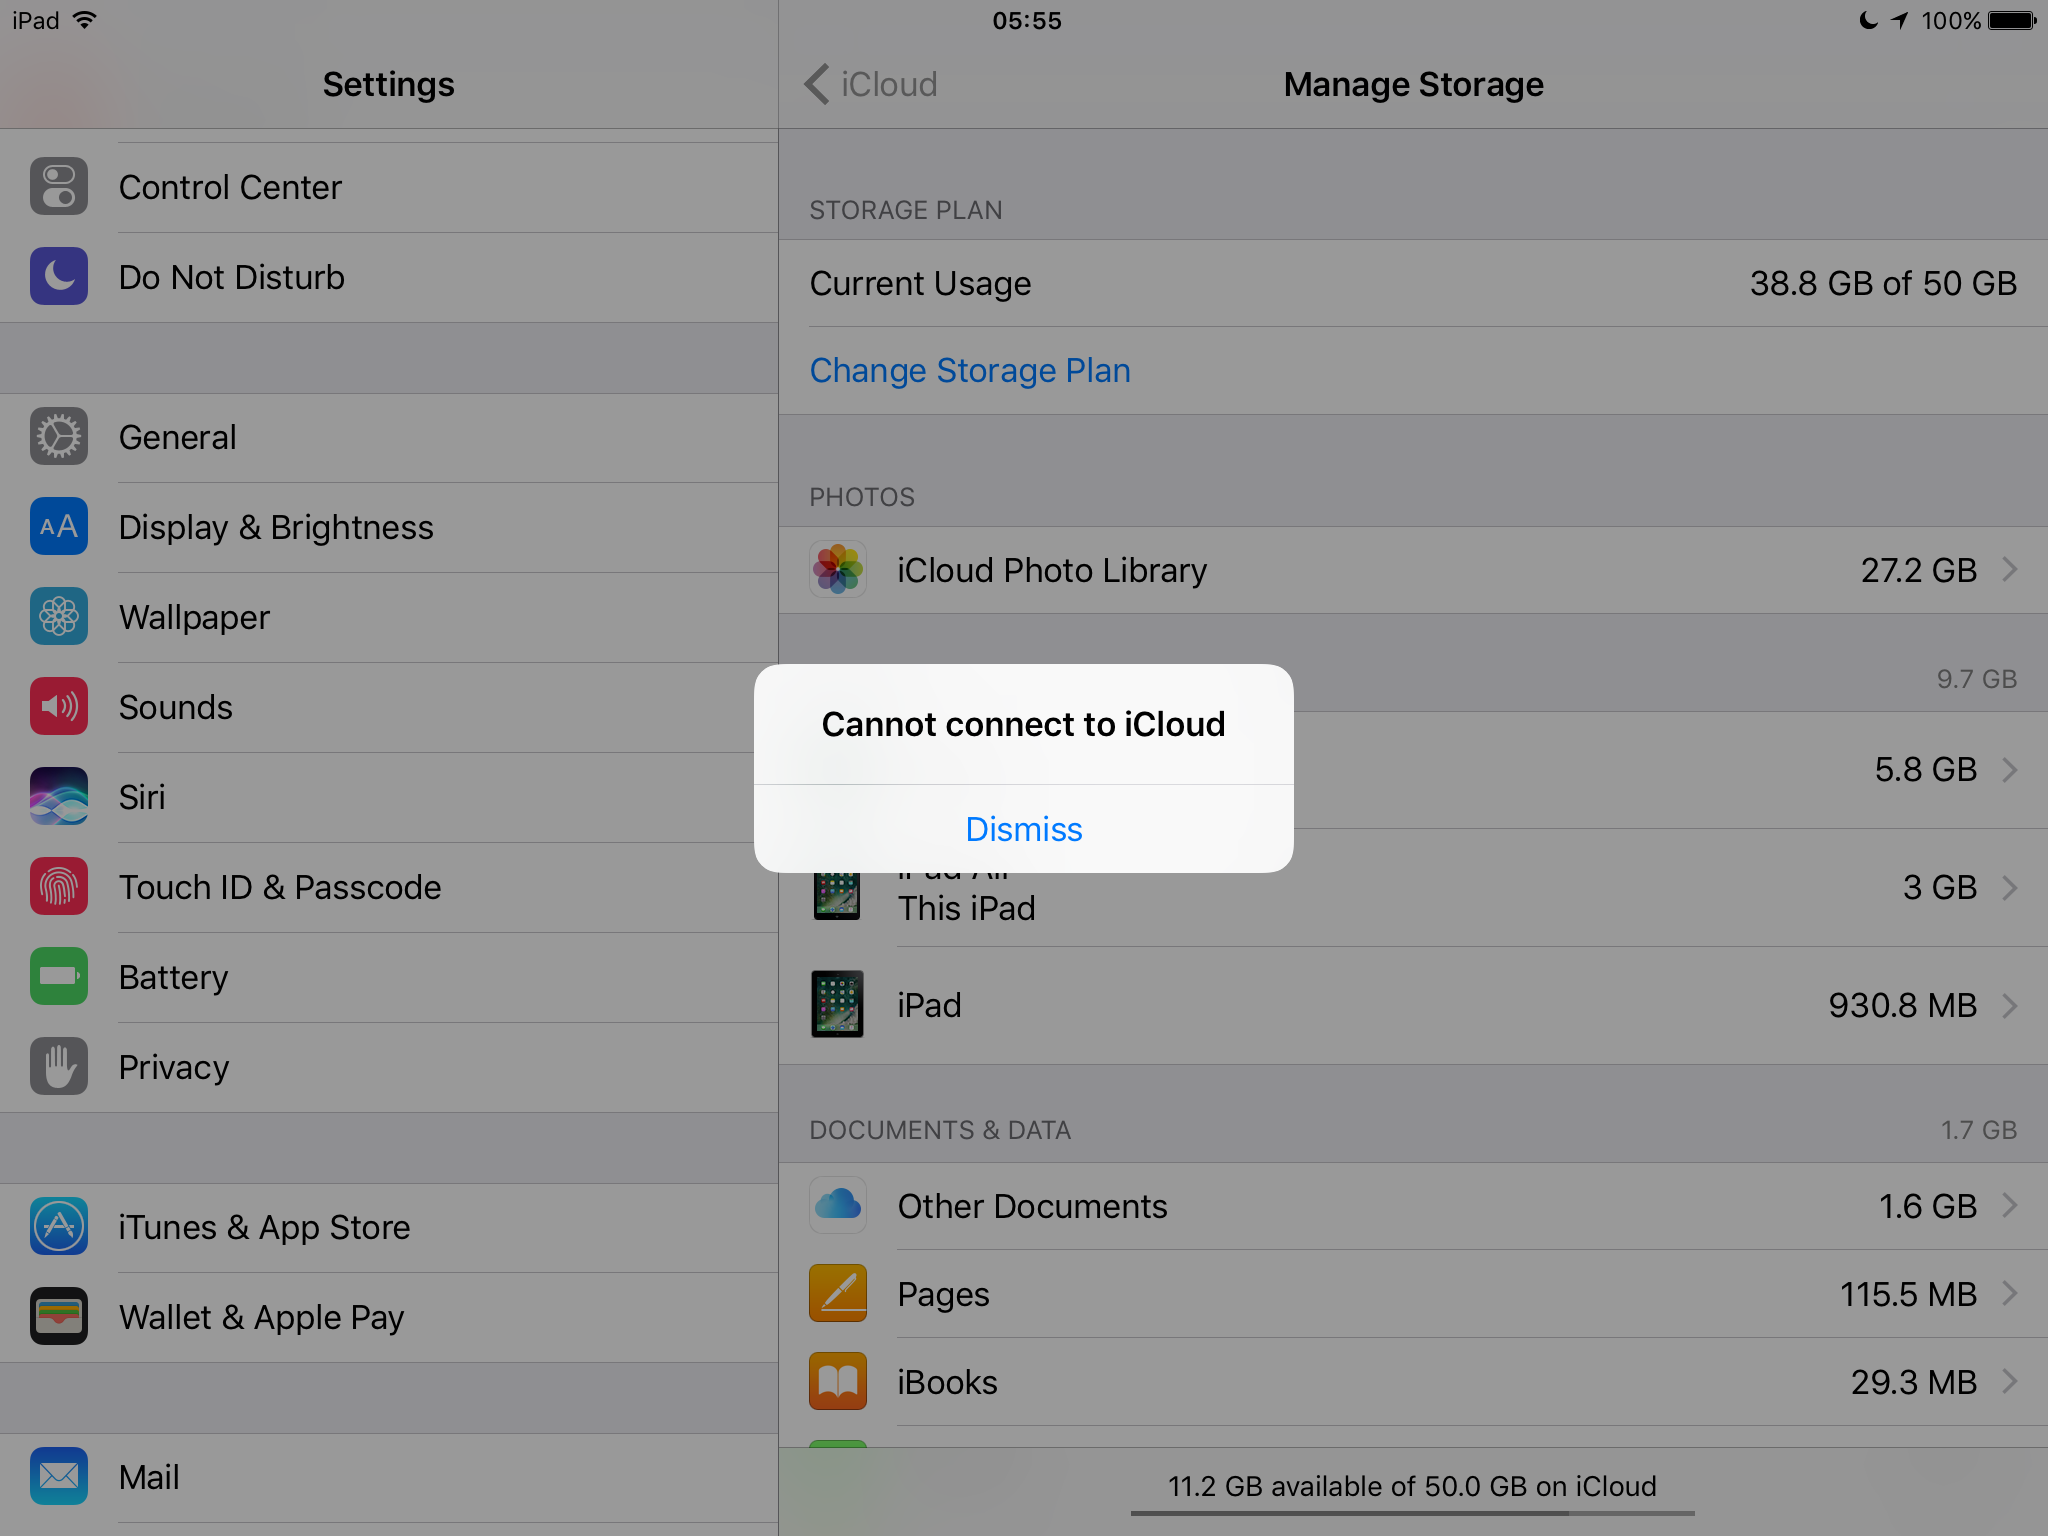Viewport: 2048px width, 1536px height.
Task: Tap the iCloud Photo Library icon
Action: tap(838, 570)
